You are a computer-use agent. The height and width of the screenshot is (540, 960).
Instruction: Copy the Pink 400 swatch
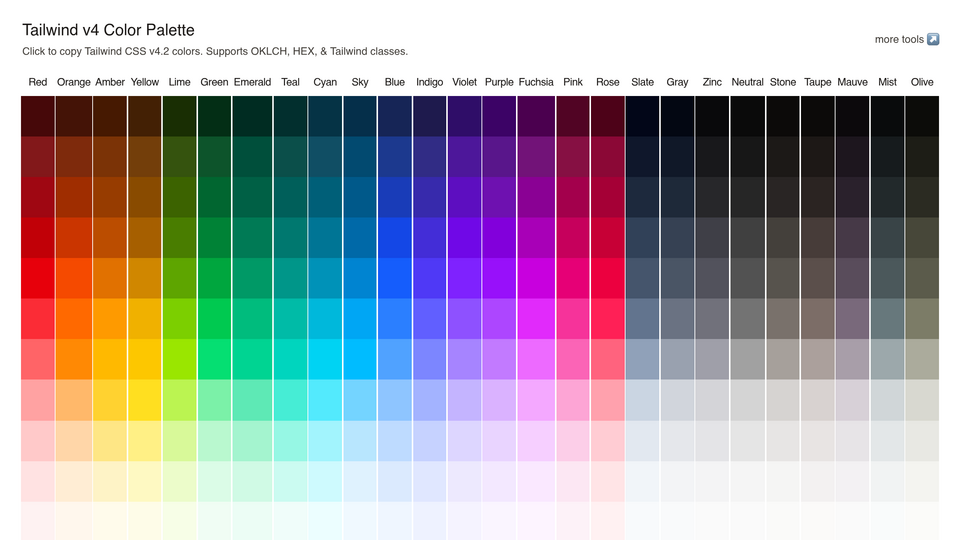coord(573,359)
